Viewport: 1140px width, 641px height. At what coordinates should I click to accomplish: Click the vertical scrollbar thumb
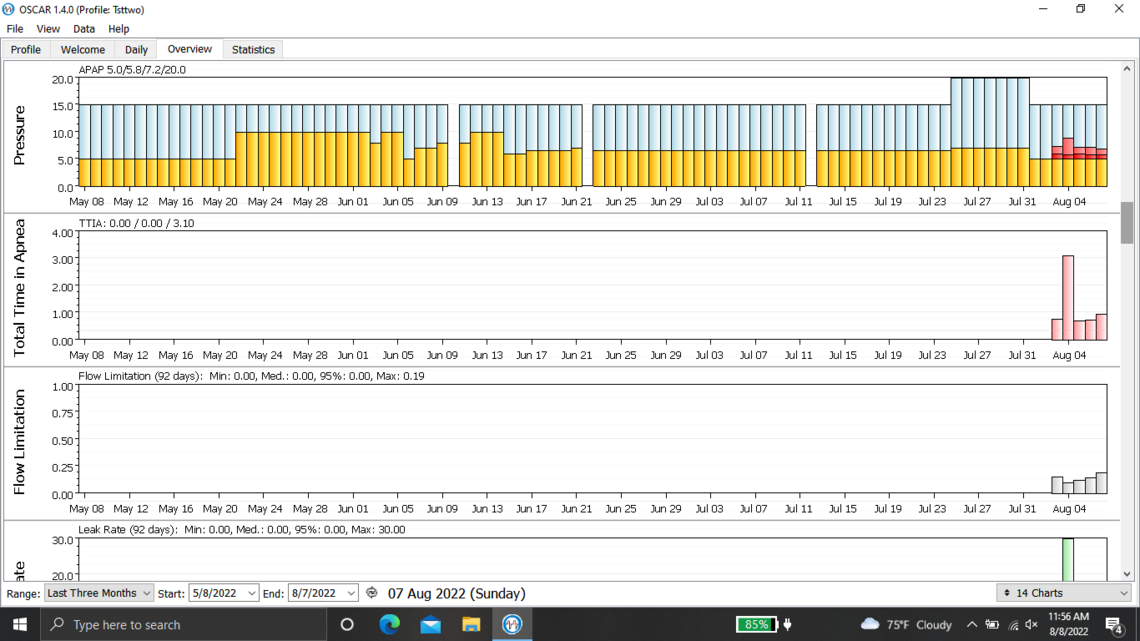click(x=1127, y=222)
